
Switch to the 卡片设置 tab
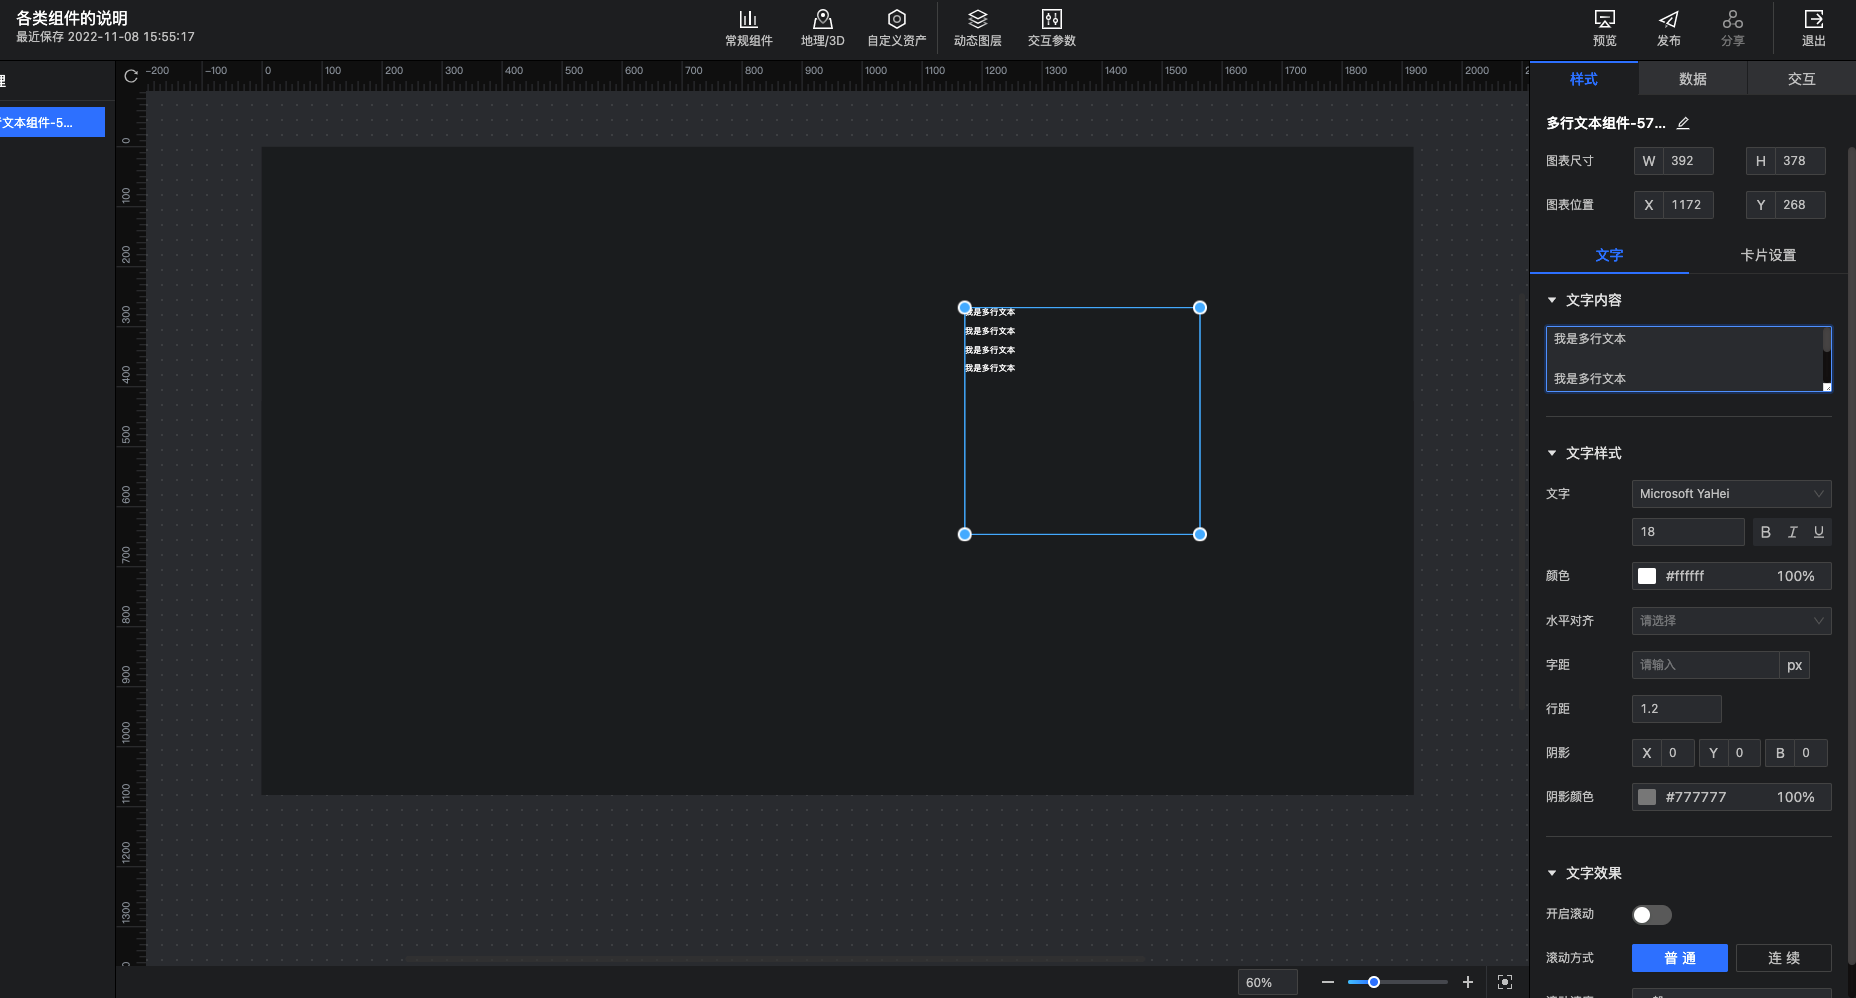point(1767,255)
